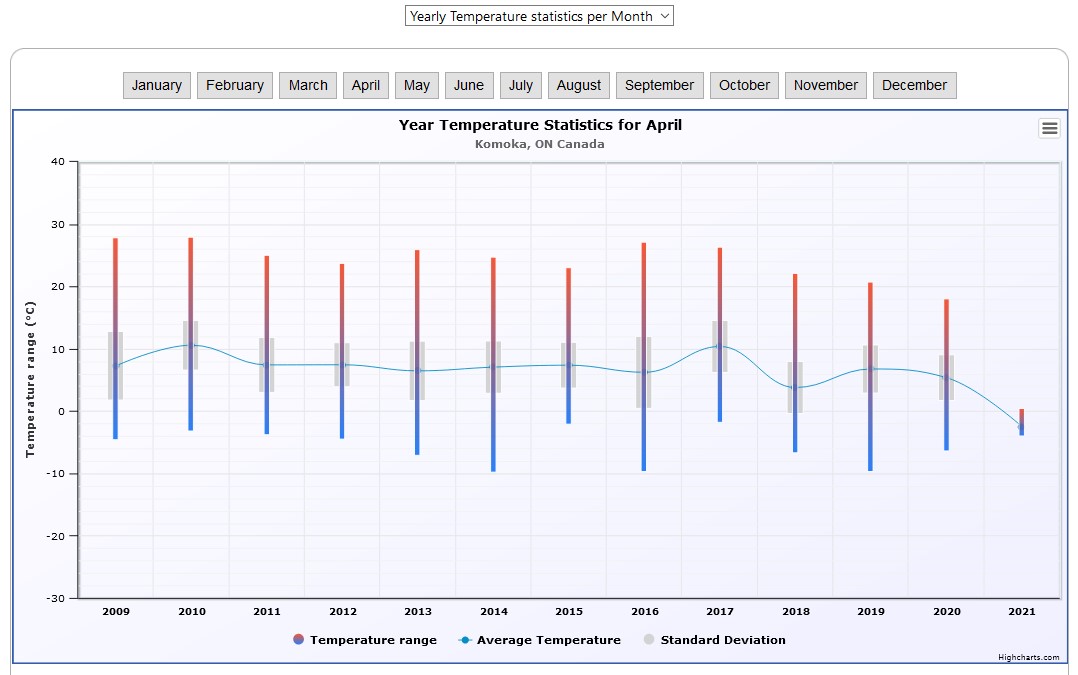Click the May button
The width and height of the screenshot is (1078, 675).
pos(417,85)
